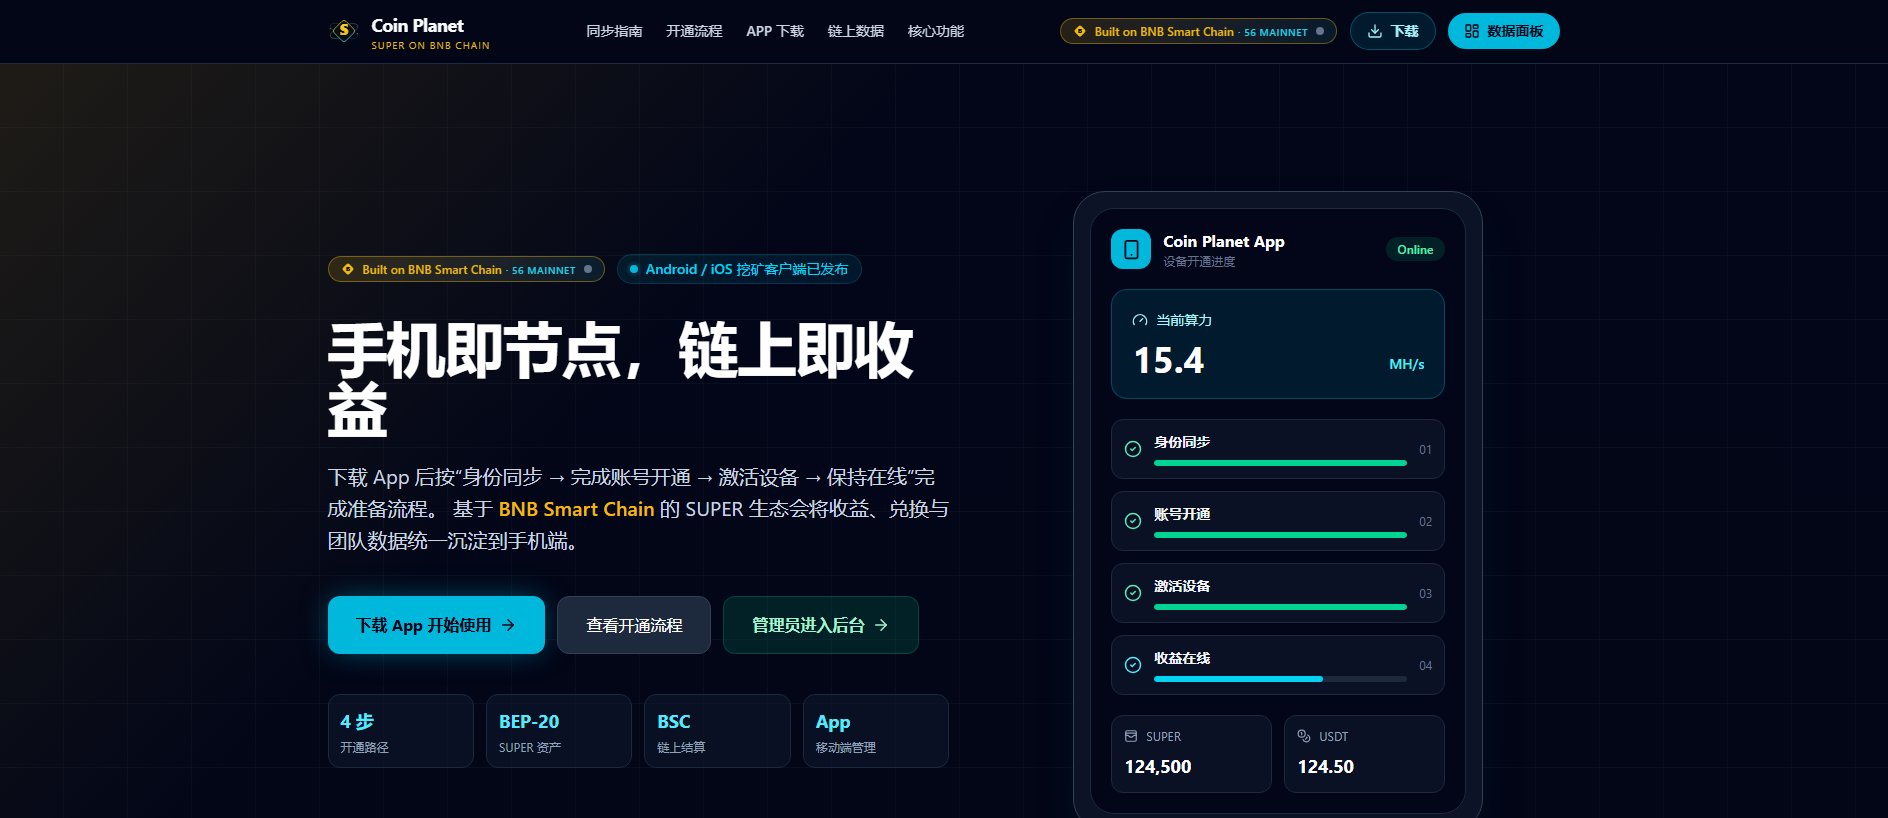Click the MH/s unit label
This screenshot has width=1888, height=818.
tap(1406, 364)
